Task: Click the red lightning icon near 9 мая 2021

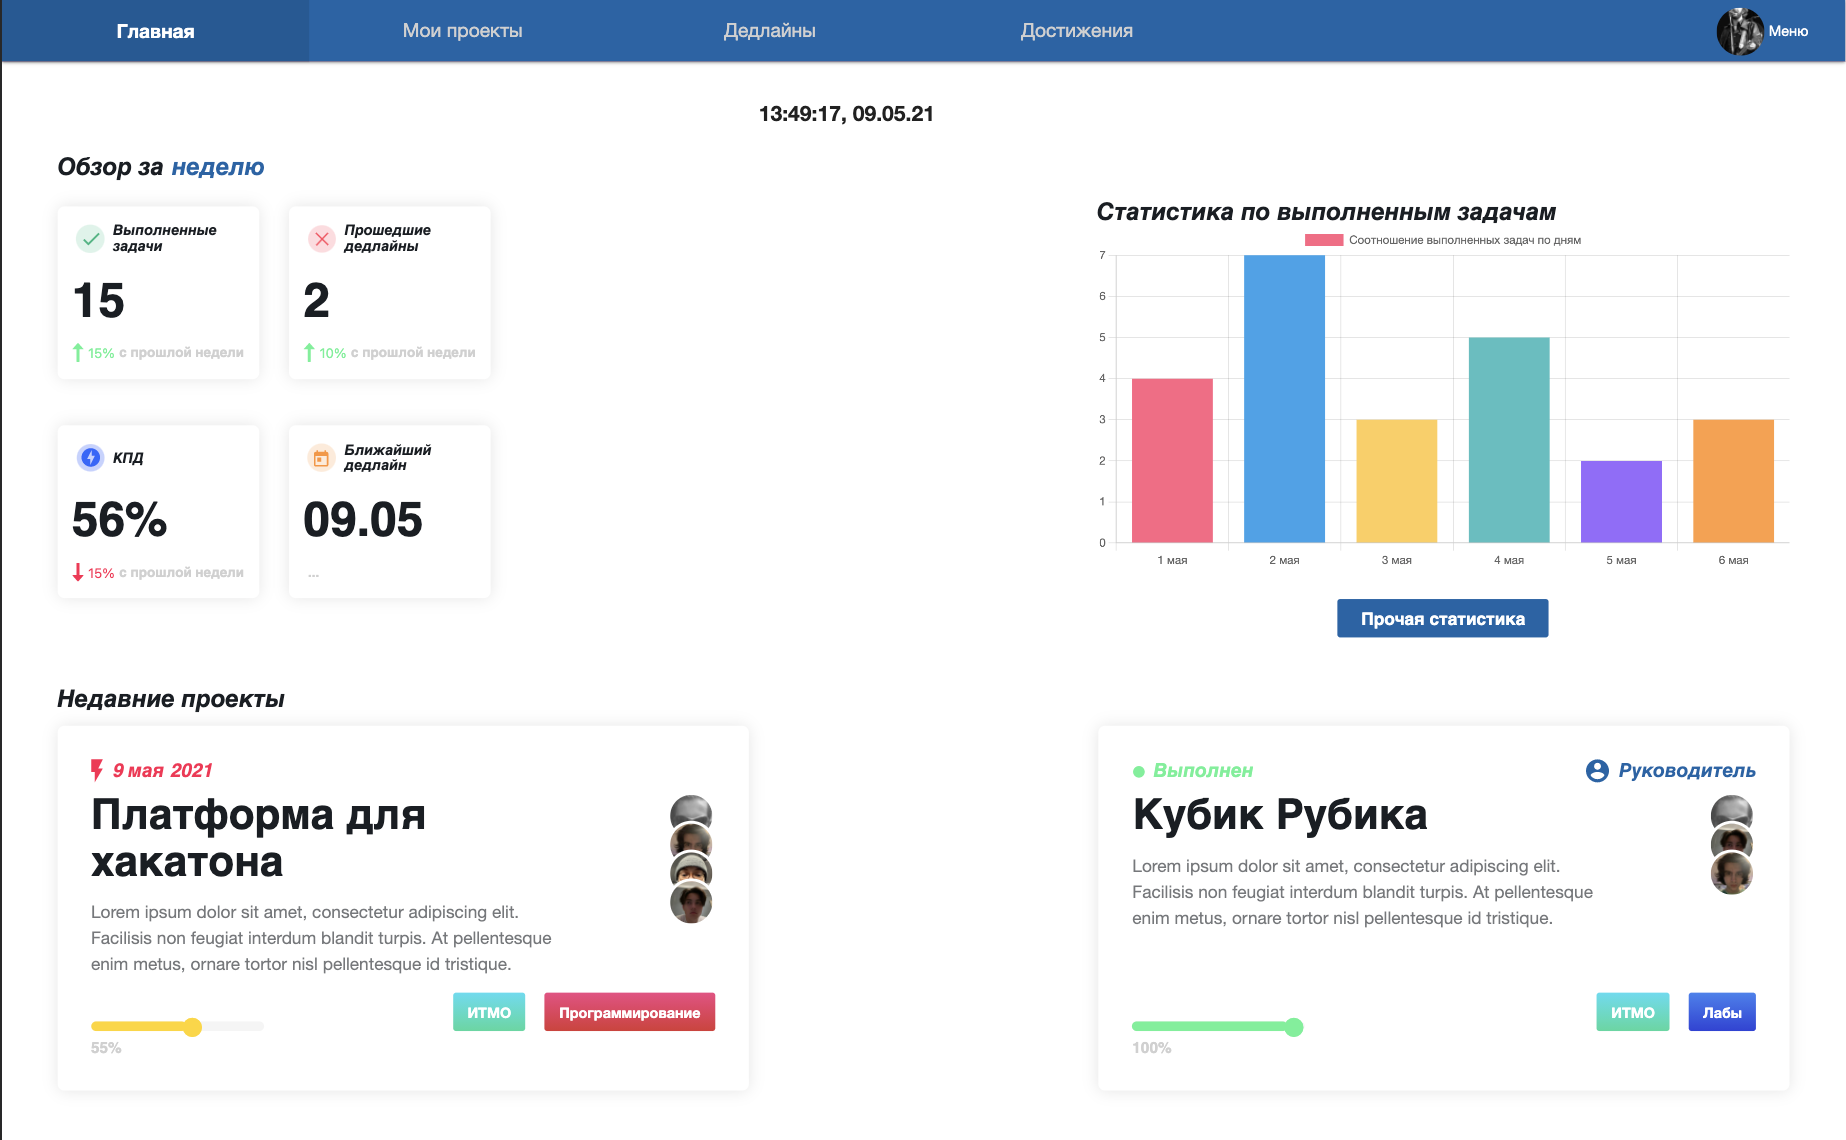Action: click(96, 770)
